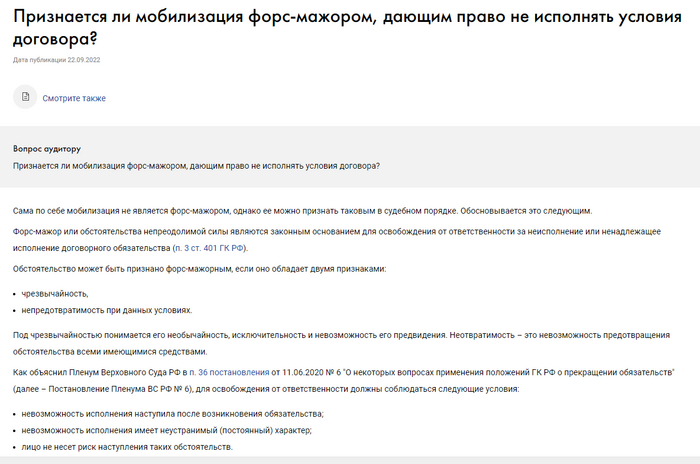The image size is (700, 464).
Task: Click the article title about мобилизация форс-мажором
Action: [x=347, y=28]
